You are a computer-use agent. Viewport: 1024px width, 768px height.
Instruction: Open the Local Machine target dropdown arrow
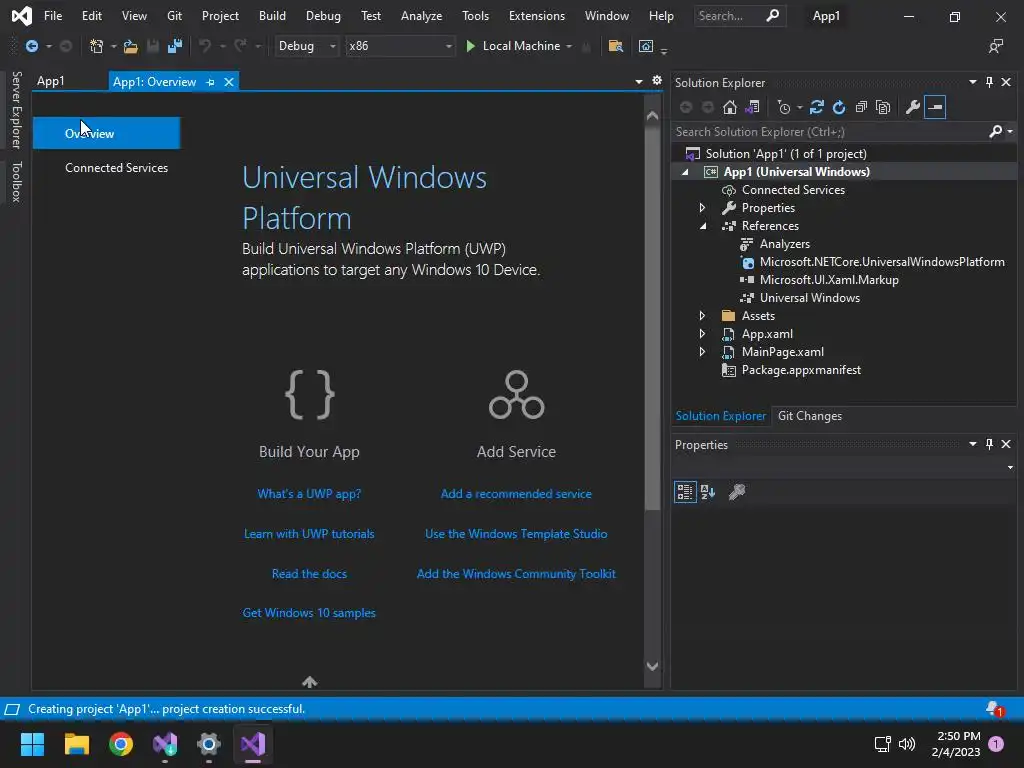[569, 46]
